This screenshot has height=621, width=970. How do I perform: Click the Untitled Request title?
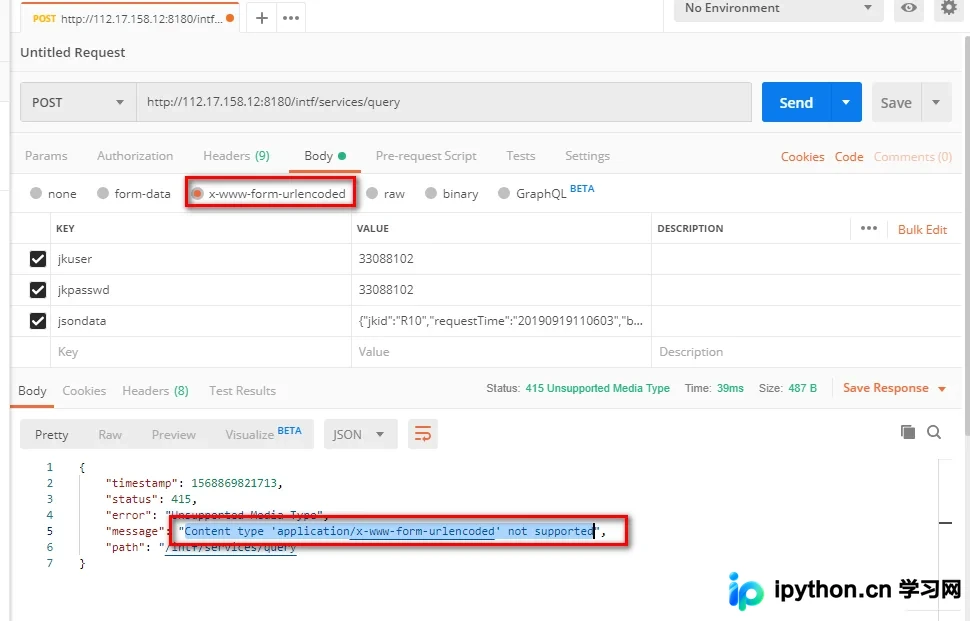pos(72,53)
